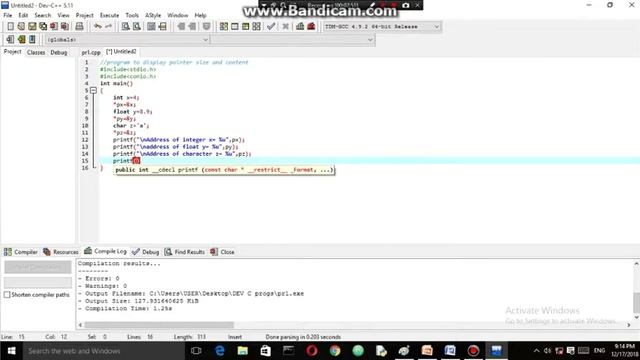Click the Compile & Run toolbar icon
640x360 pixels.
pos(245,27)
